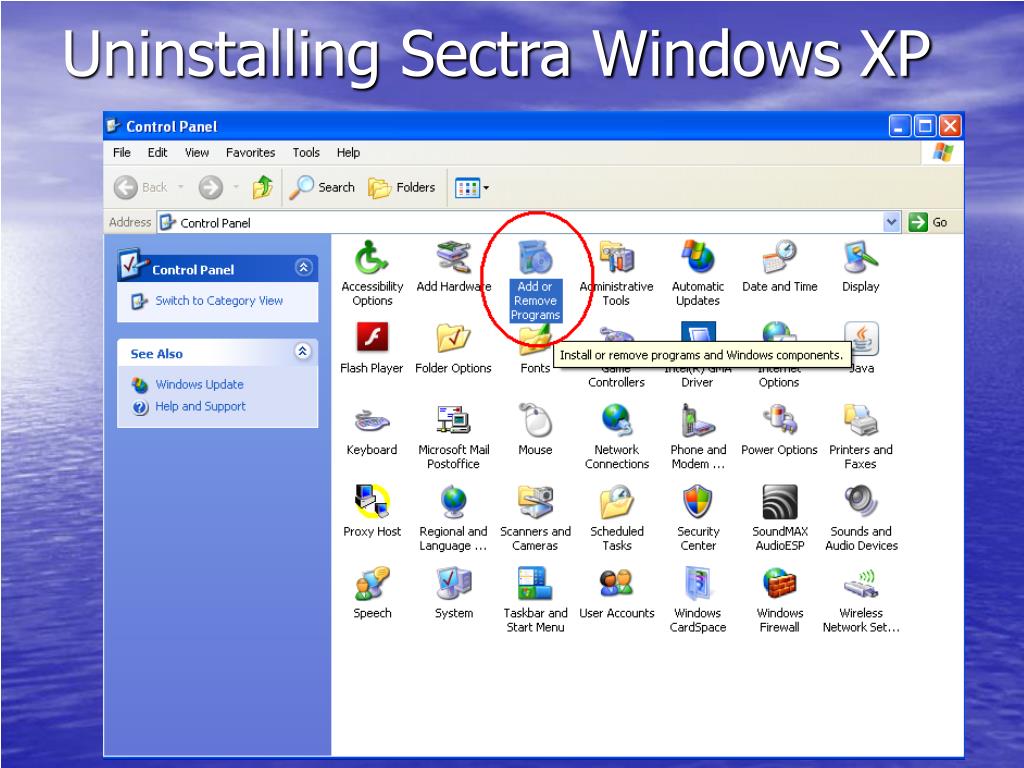Open Sounds and Audio Devices

click(x=860, y=502)
